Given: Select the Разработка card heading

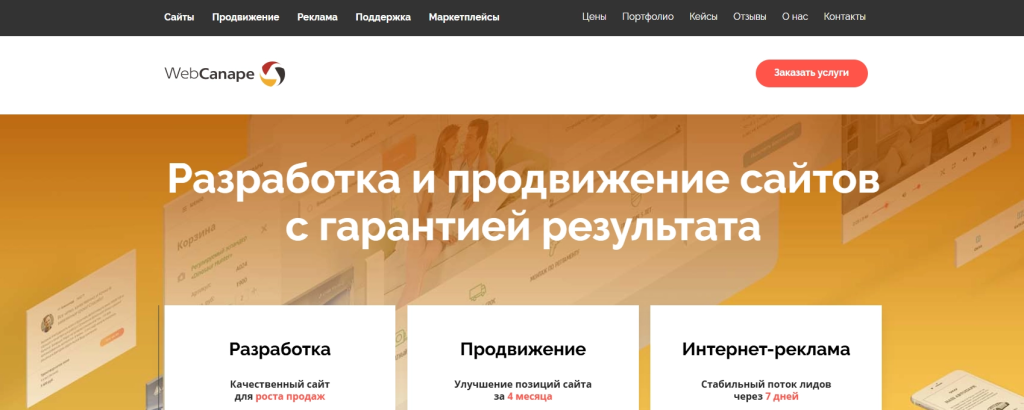Looking at the screenshot, I should 280,349.
